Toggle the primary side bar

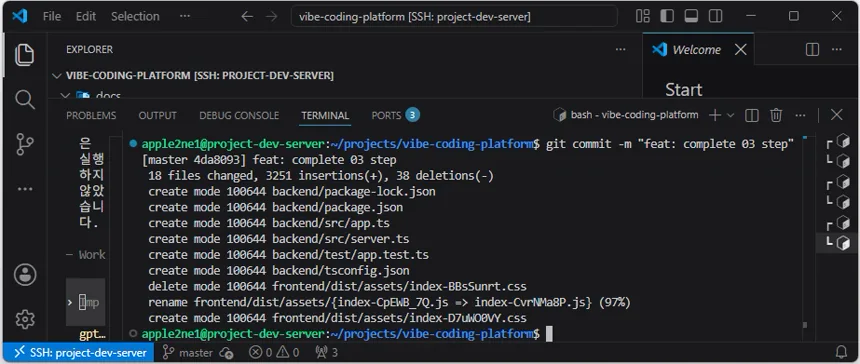coord(667,16)
